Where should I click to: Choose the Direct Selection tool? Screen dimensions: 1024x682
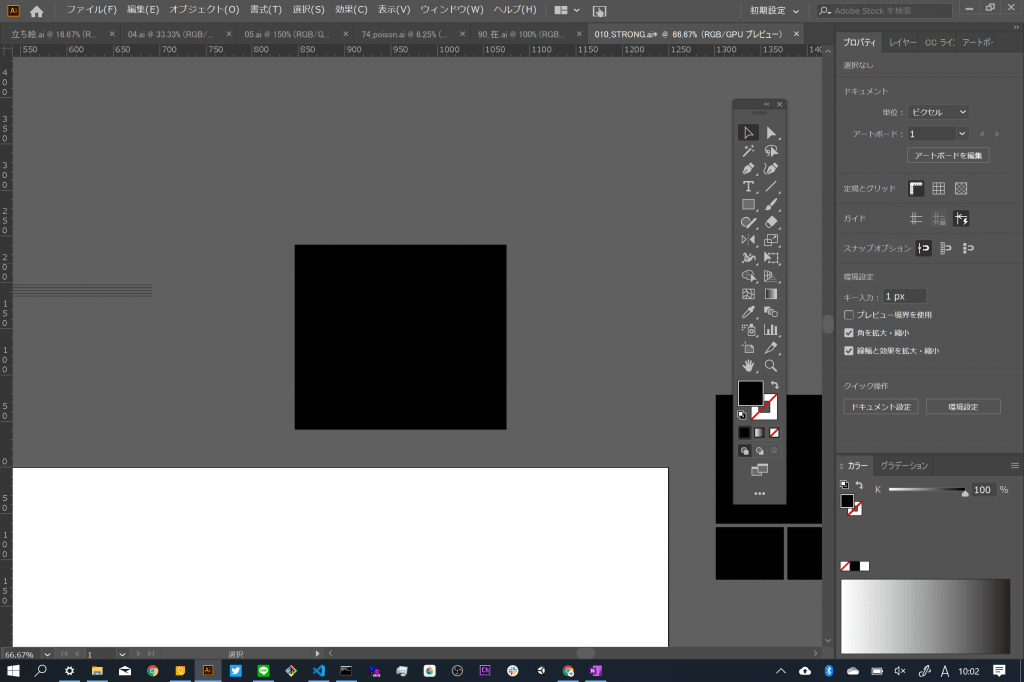point(771,133)
